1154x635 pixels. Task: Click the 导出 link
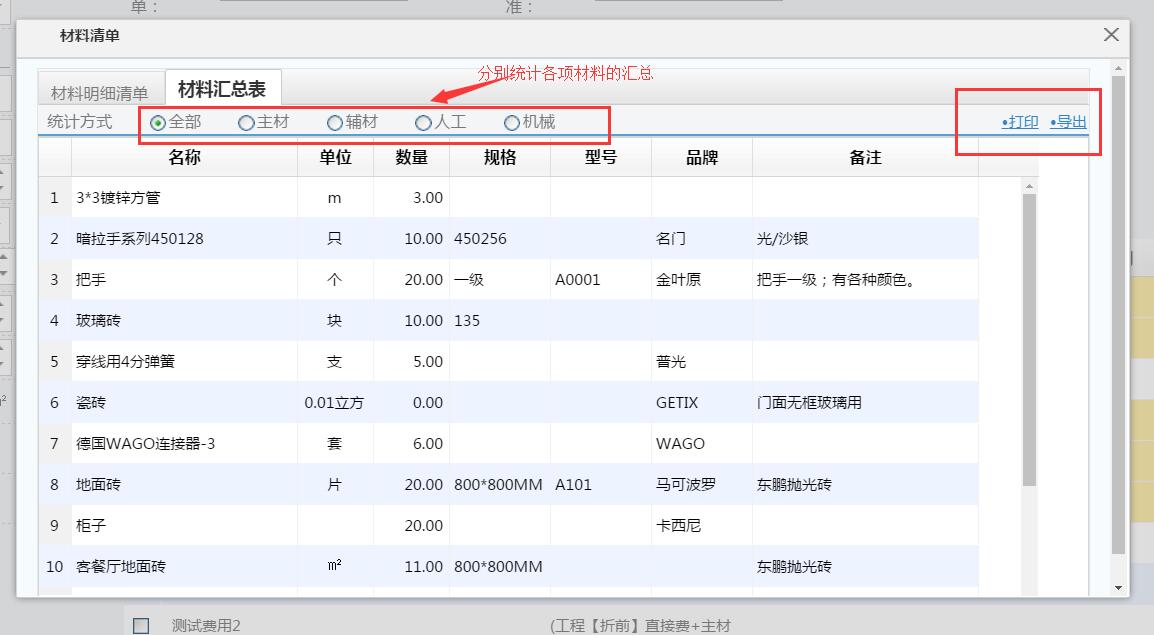tap(1069, 122)
